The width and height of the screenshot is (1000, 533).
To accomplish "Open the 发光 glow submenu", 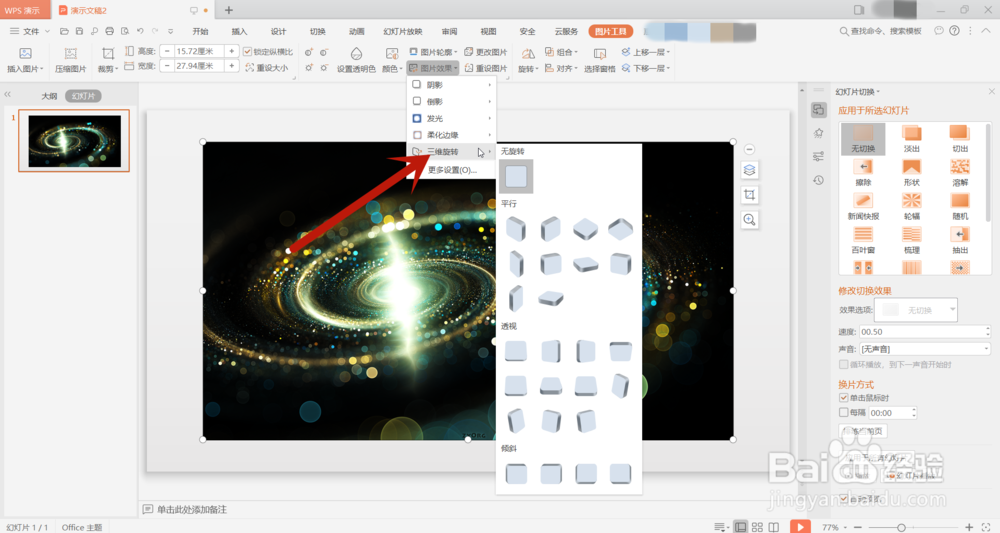I will pos(452,118).
